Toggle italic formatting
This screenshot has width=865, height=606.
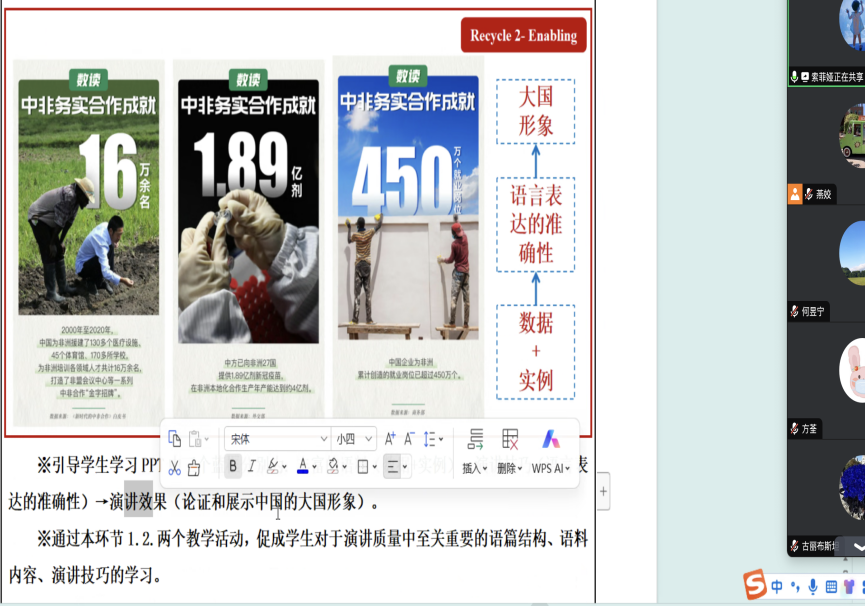[x=251, y=466]
